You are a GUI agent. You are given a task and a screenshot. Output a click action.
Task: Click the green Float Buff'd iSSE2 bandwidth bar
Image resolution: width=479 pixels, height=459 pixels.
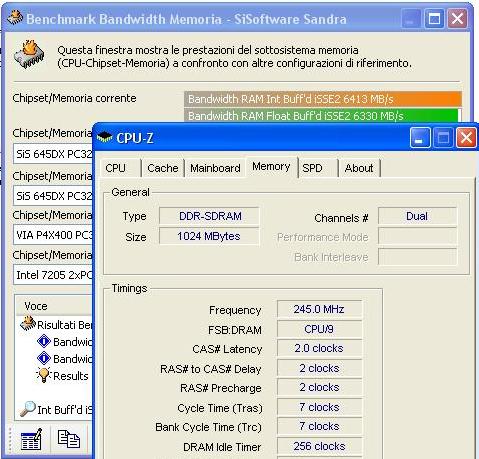point(321,116)
